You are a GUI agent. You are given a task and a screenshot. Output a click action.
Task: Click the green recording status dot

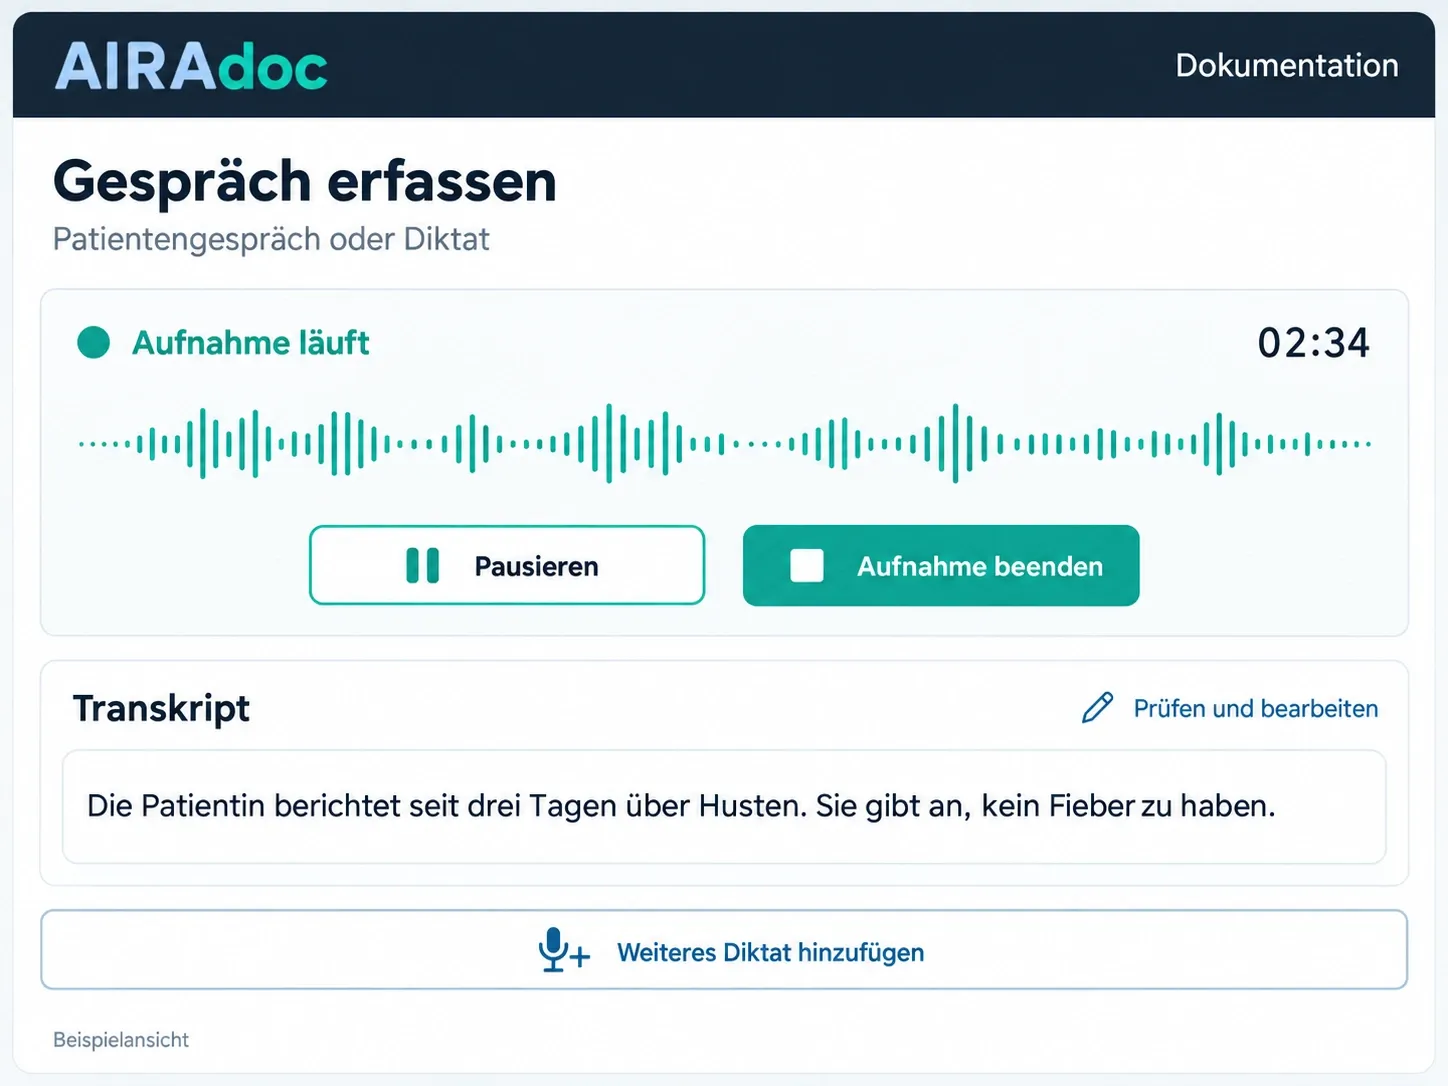(94, 342)
